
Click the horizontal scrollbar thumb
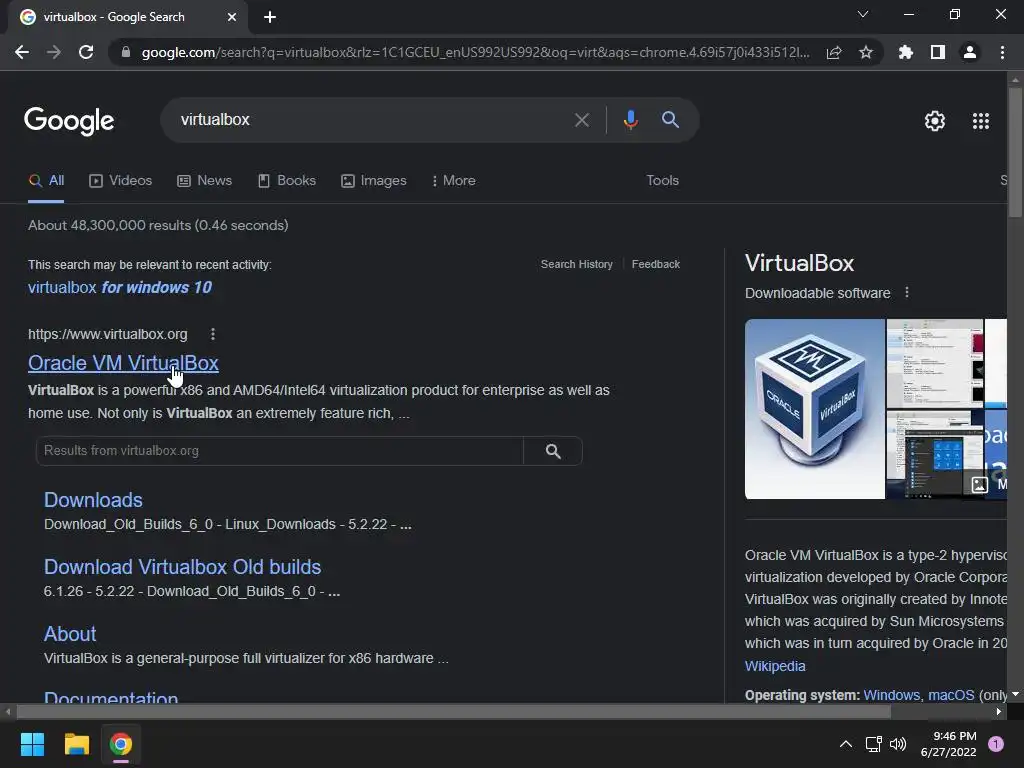(454, 712)
